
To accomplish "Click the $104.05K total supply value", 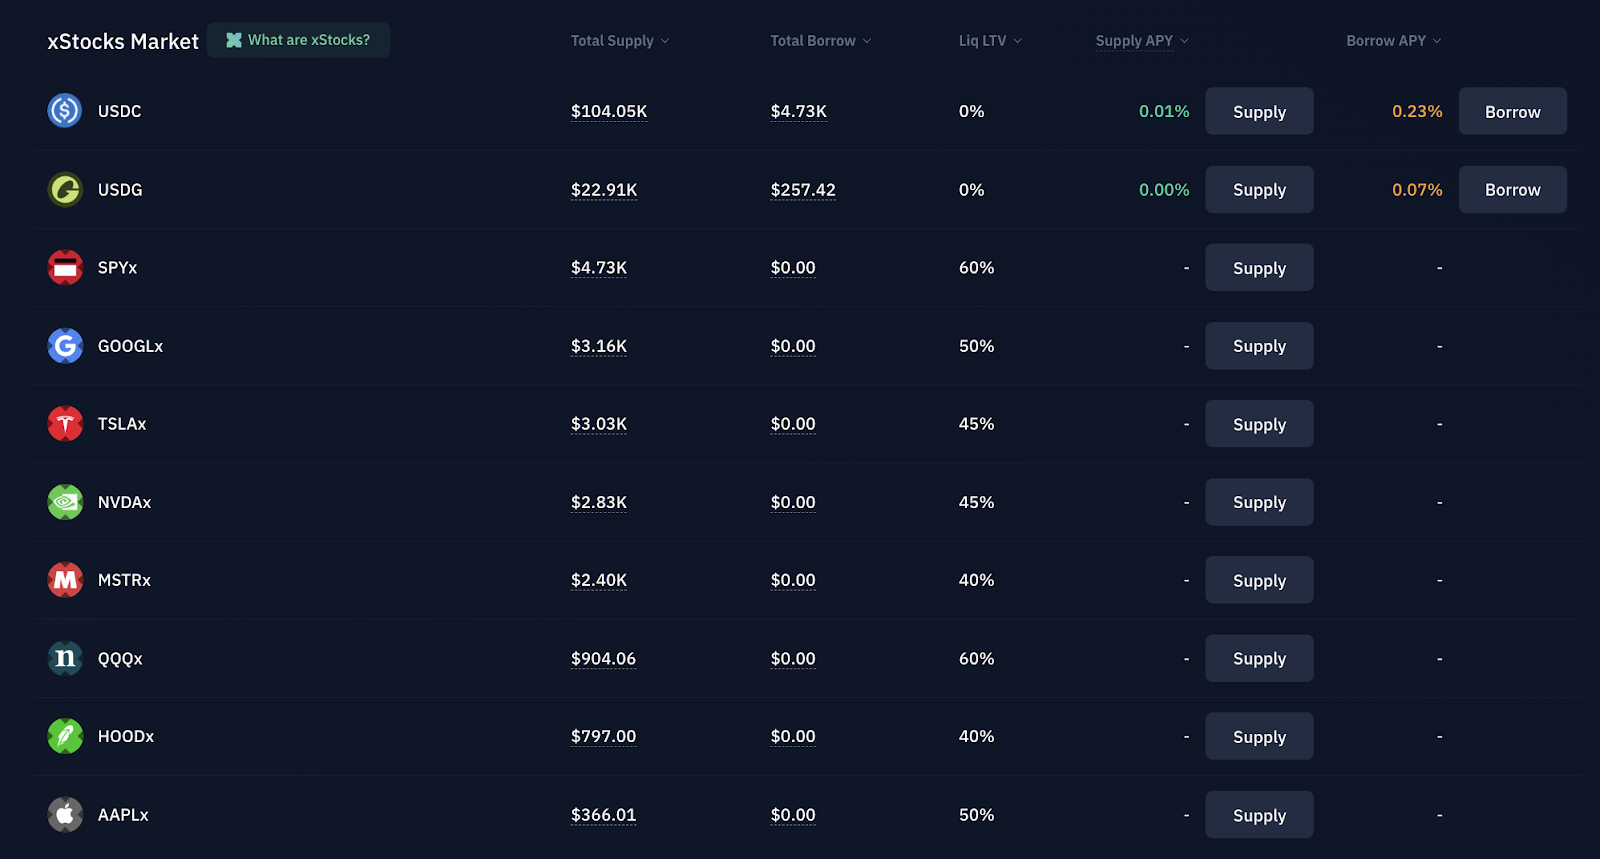I will 609,111.
